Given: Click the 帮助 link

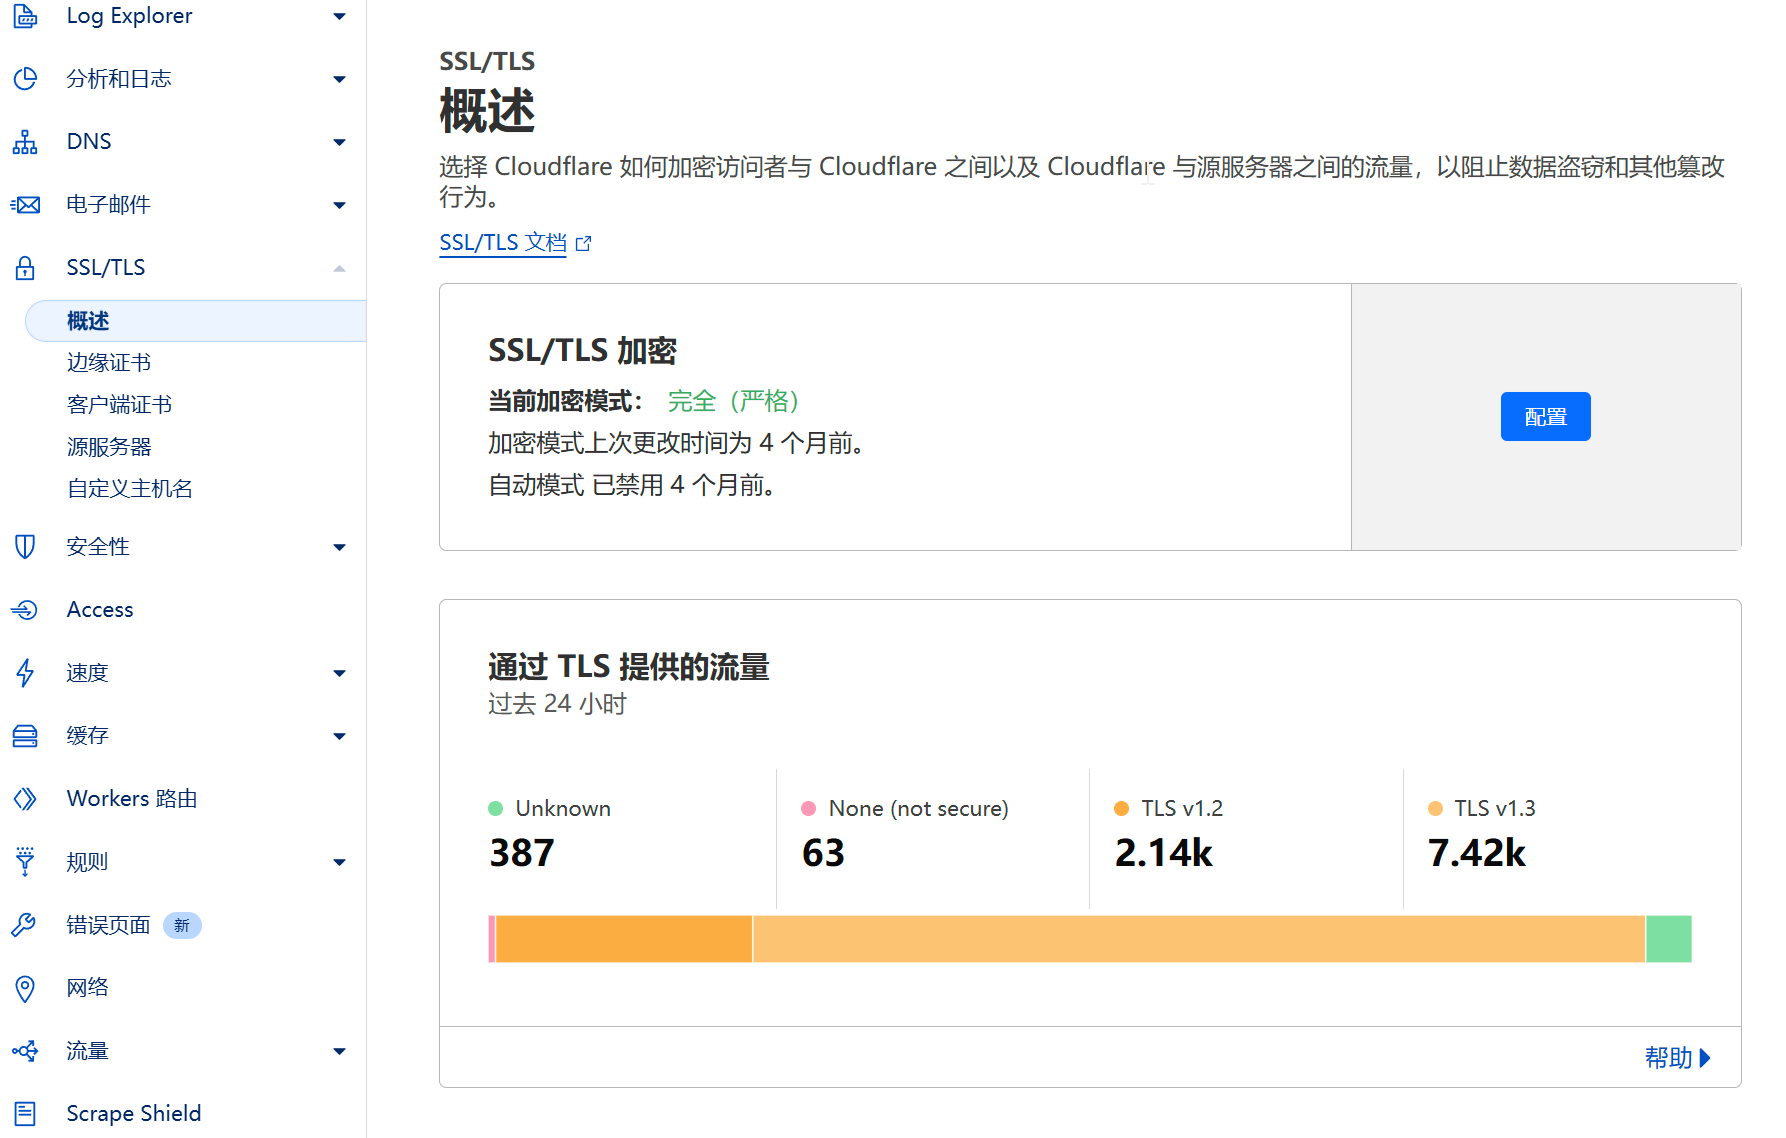Looking at the screenshot, I should tap(1668, 1058).
